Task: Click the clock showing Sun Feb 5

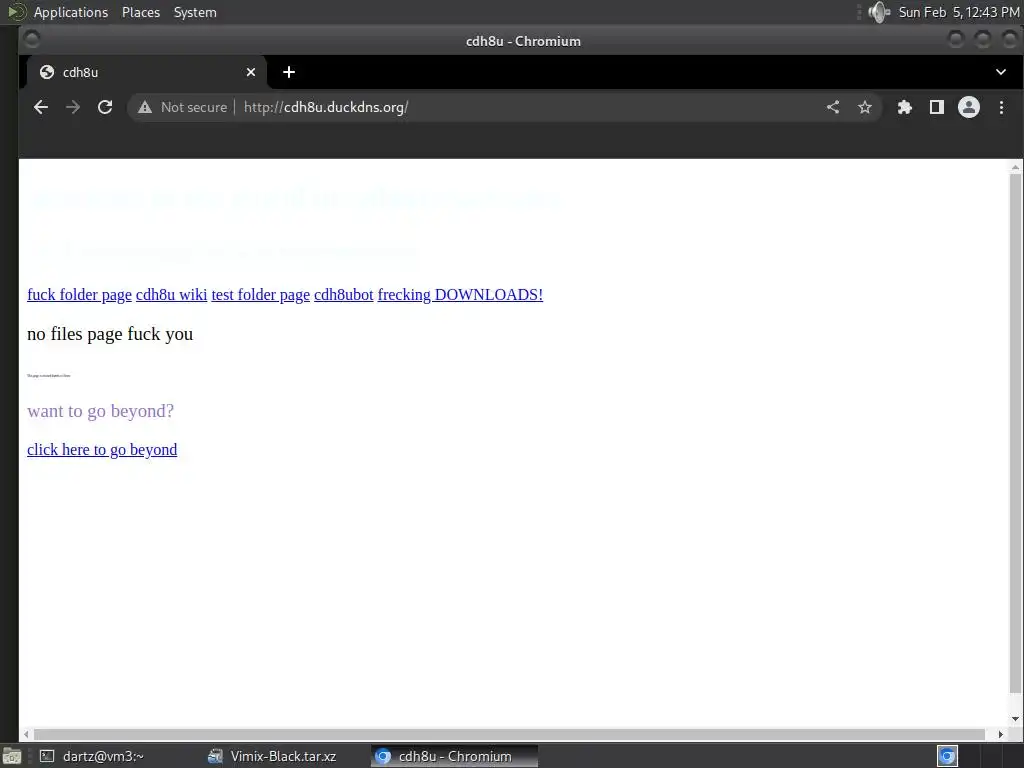Action: pyautogui.click(x=959, y=12)
